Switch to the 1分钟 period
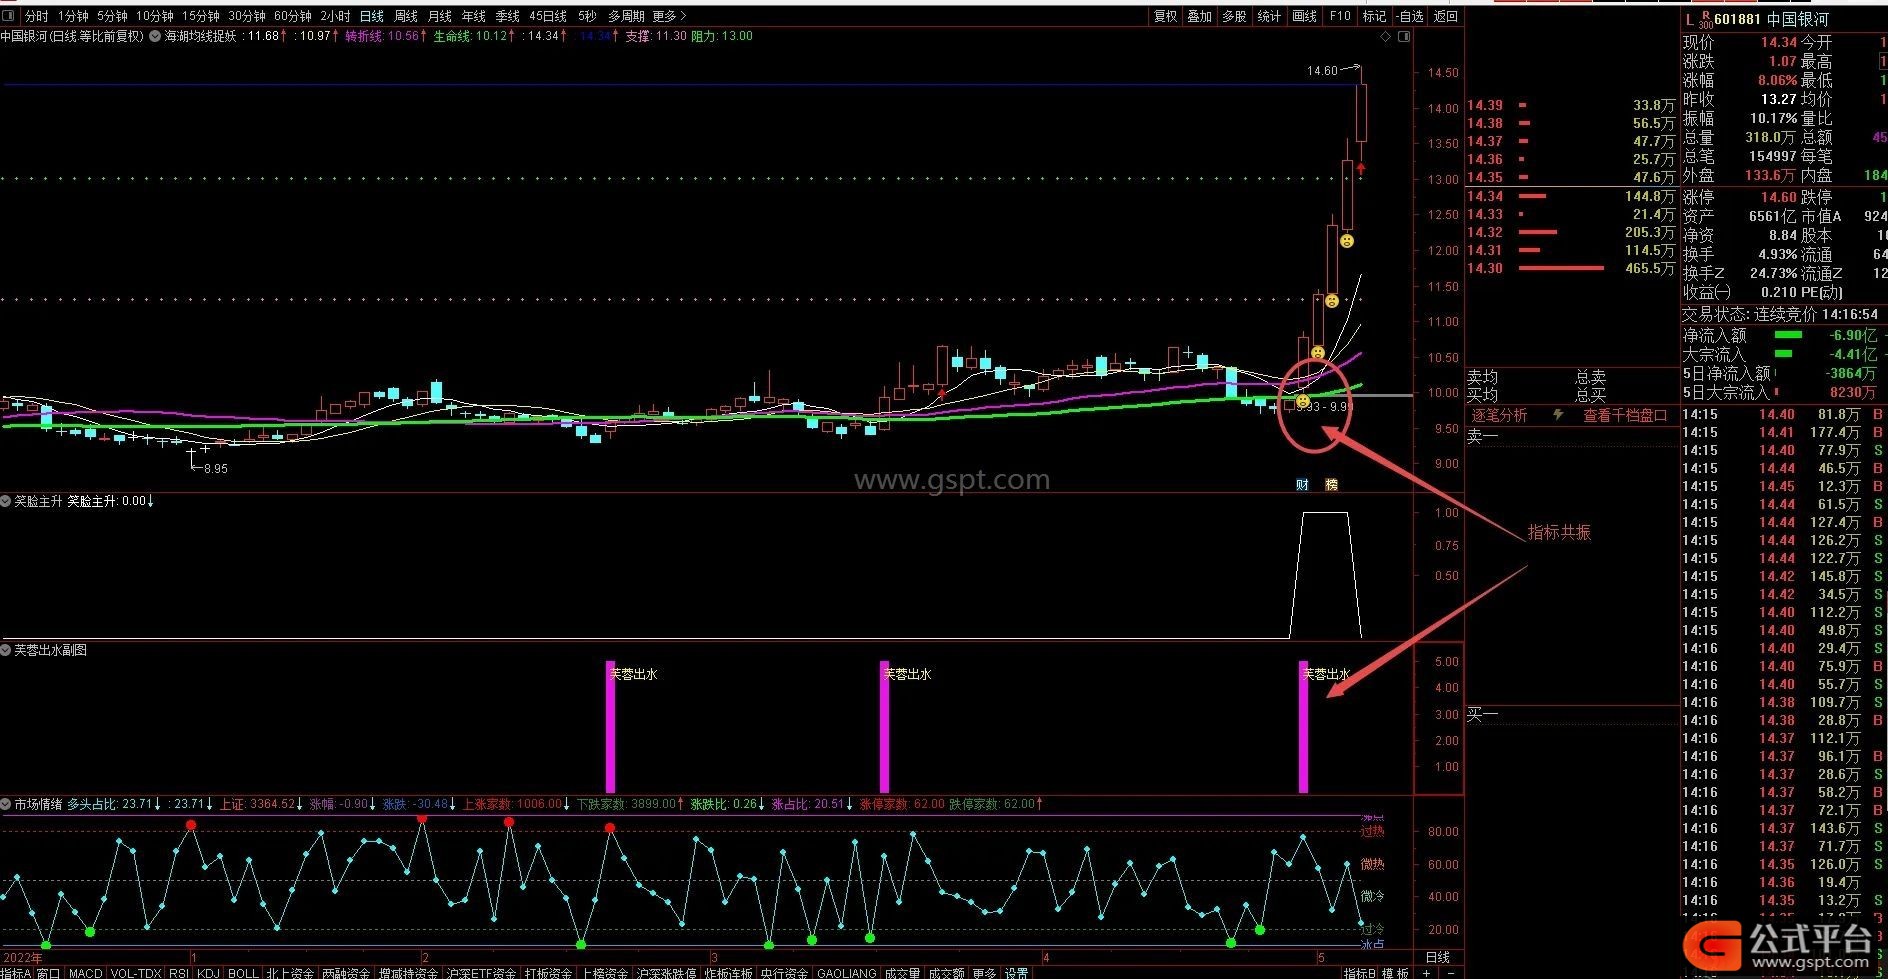The image size is (1888, 979). pos(73,16)
